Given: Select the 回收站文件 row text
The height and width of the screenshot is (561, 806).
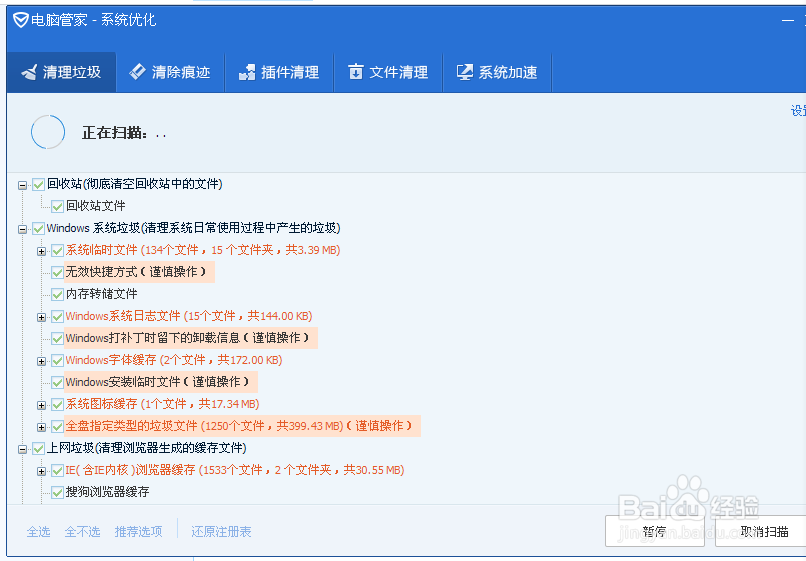Looking at the screenshot, I should tap(96, 206).
